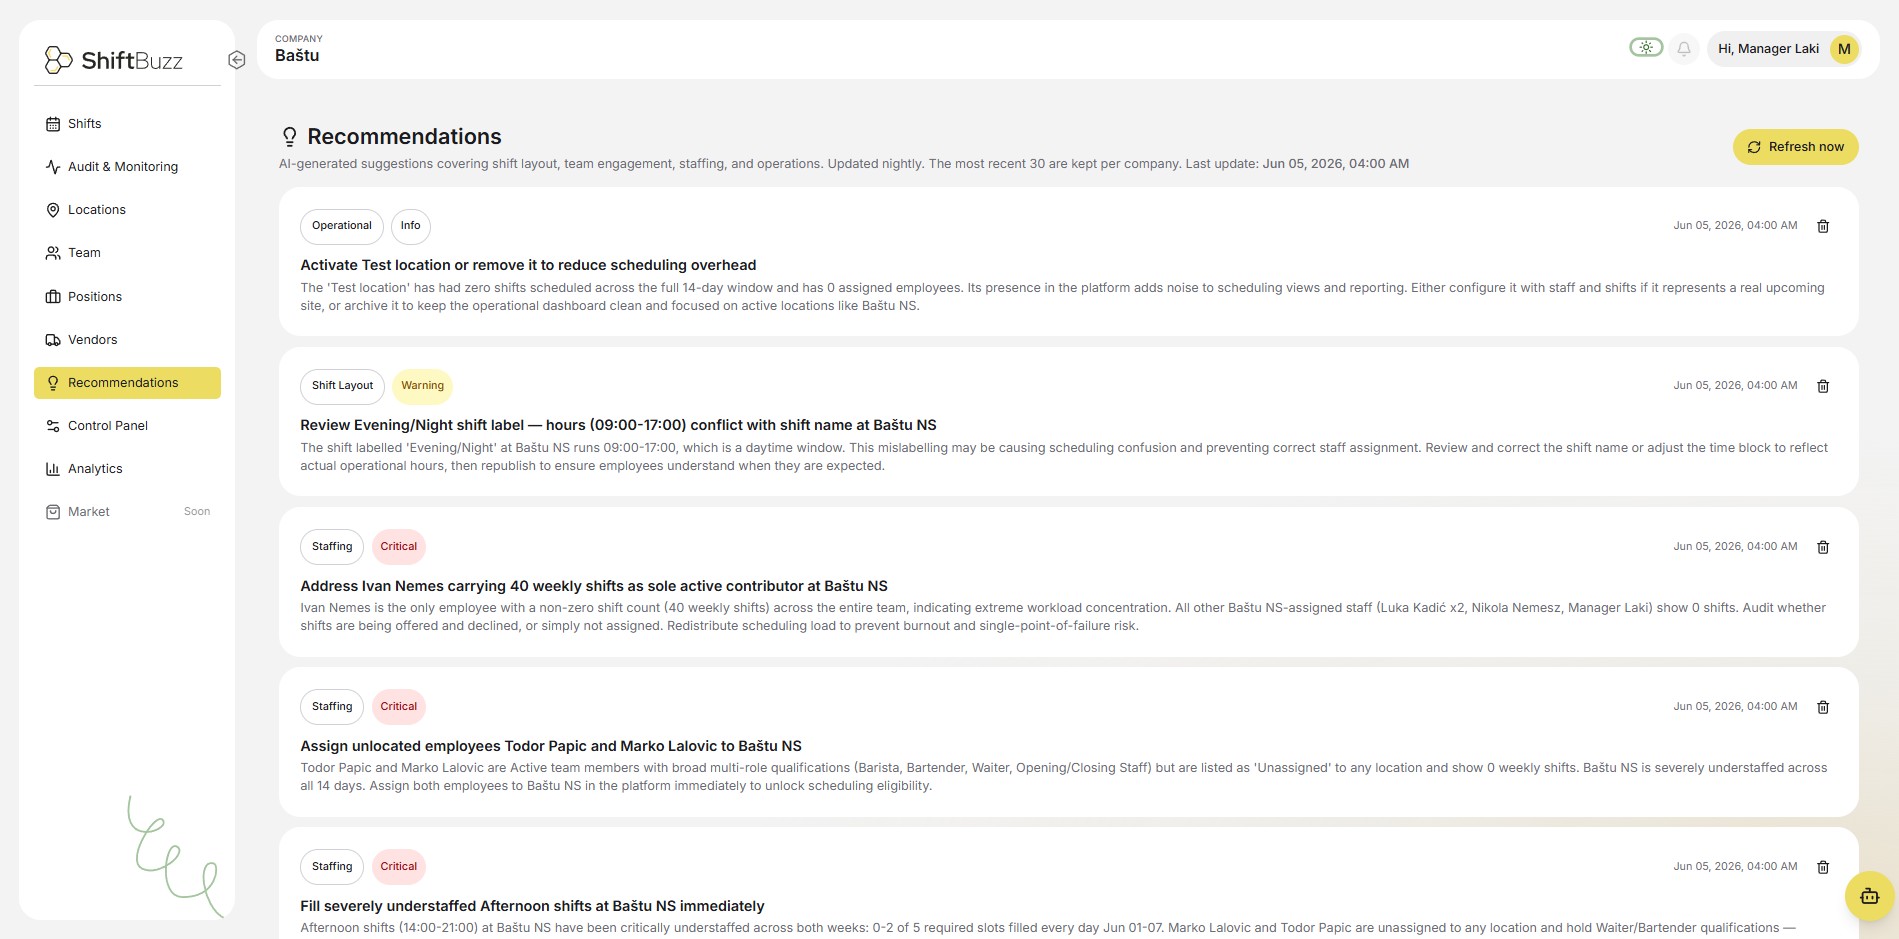The width and height of the screenshot is (1899, 939).
Task: Click the timestamp on the Todor Papic card
Action: pos(1735,707)
